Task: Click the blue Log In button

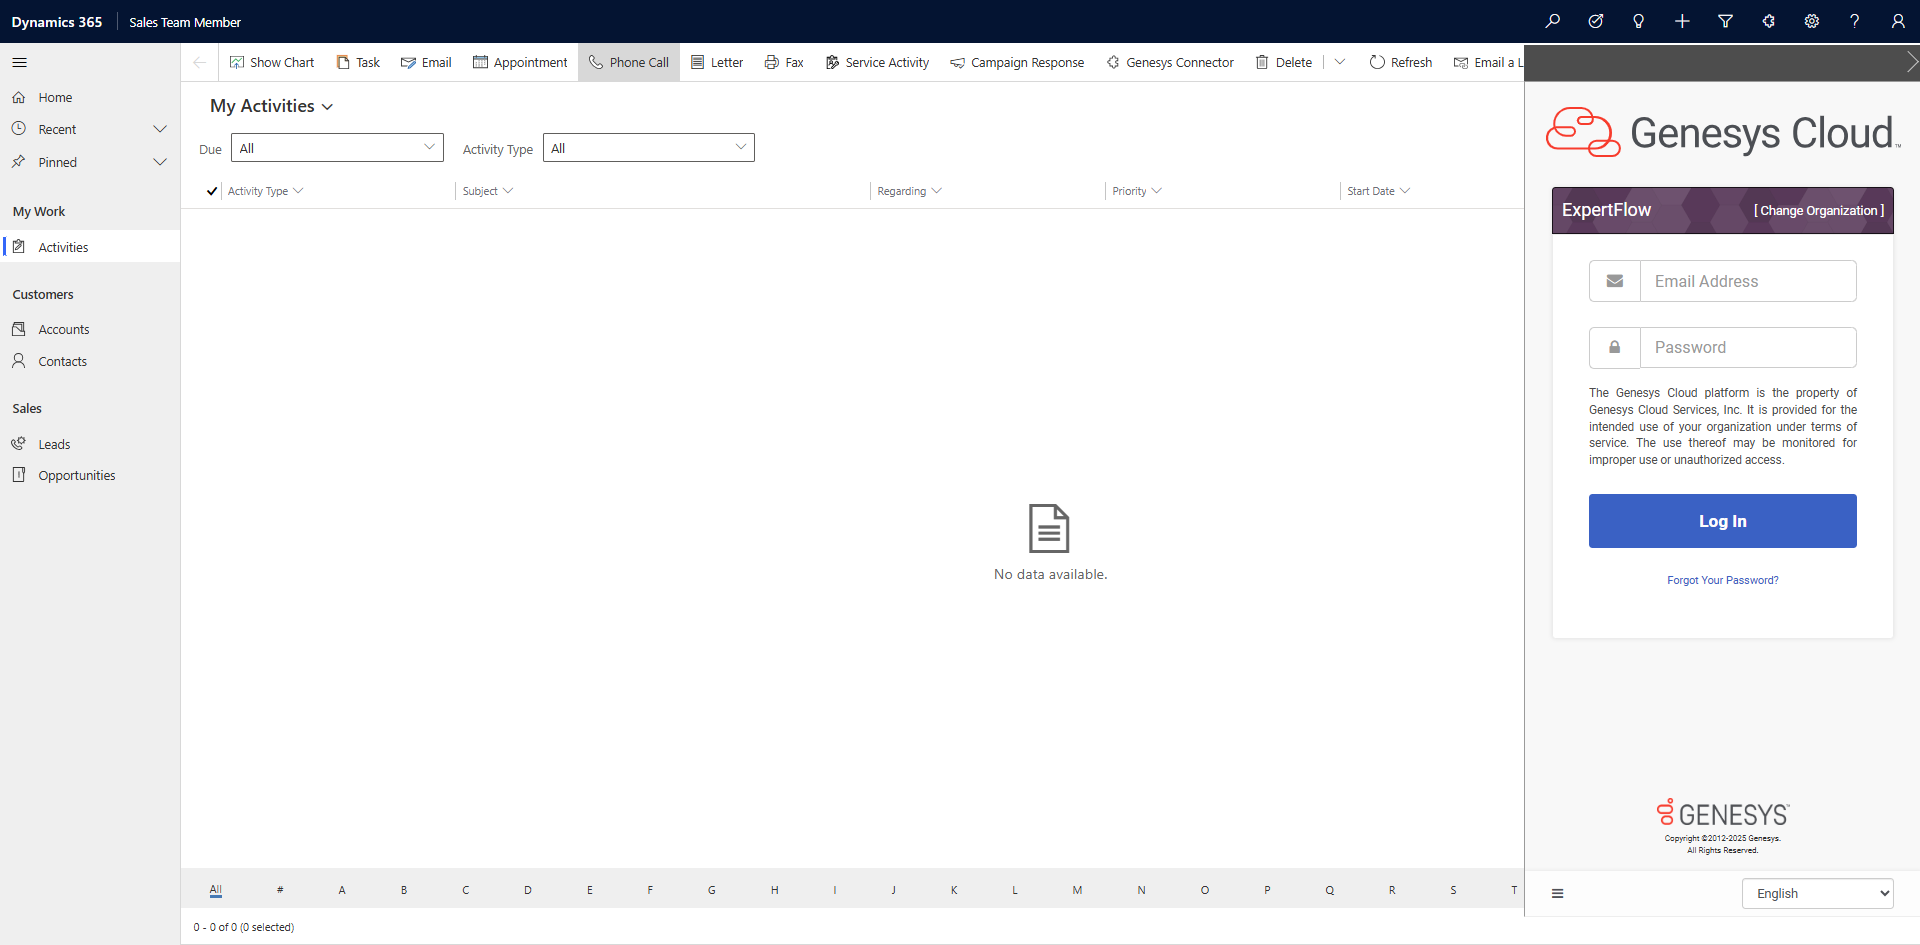Action: [1722, 521]
